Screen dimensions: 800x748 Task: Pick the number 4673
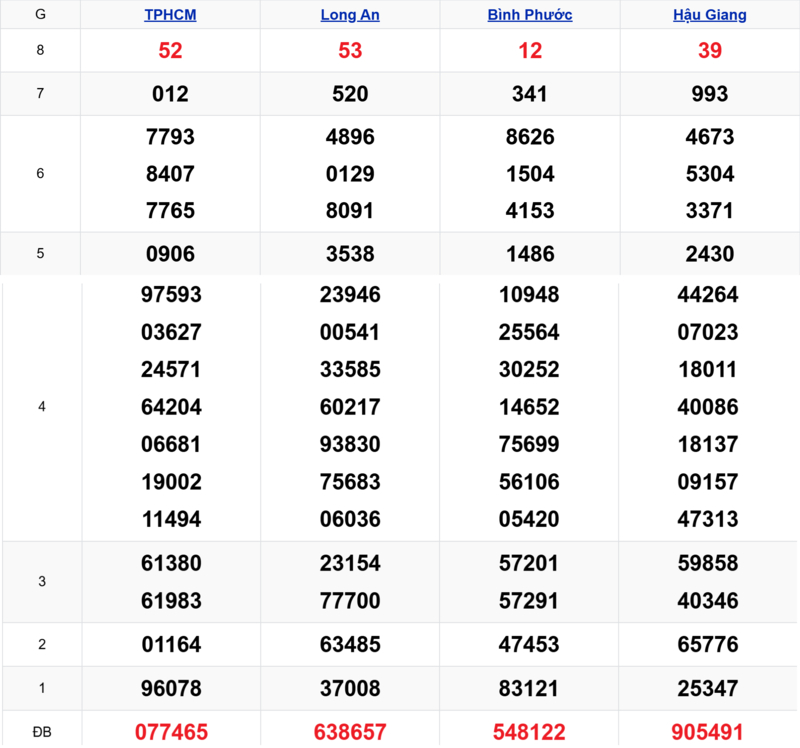710,137
